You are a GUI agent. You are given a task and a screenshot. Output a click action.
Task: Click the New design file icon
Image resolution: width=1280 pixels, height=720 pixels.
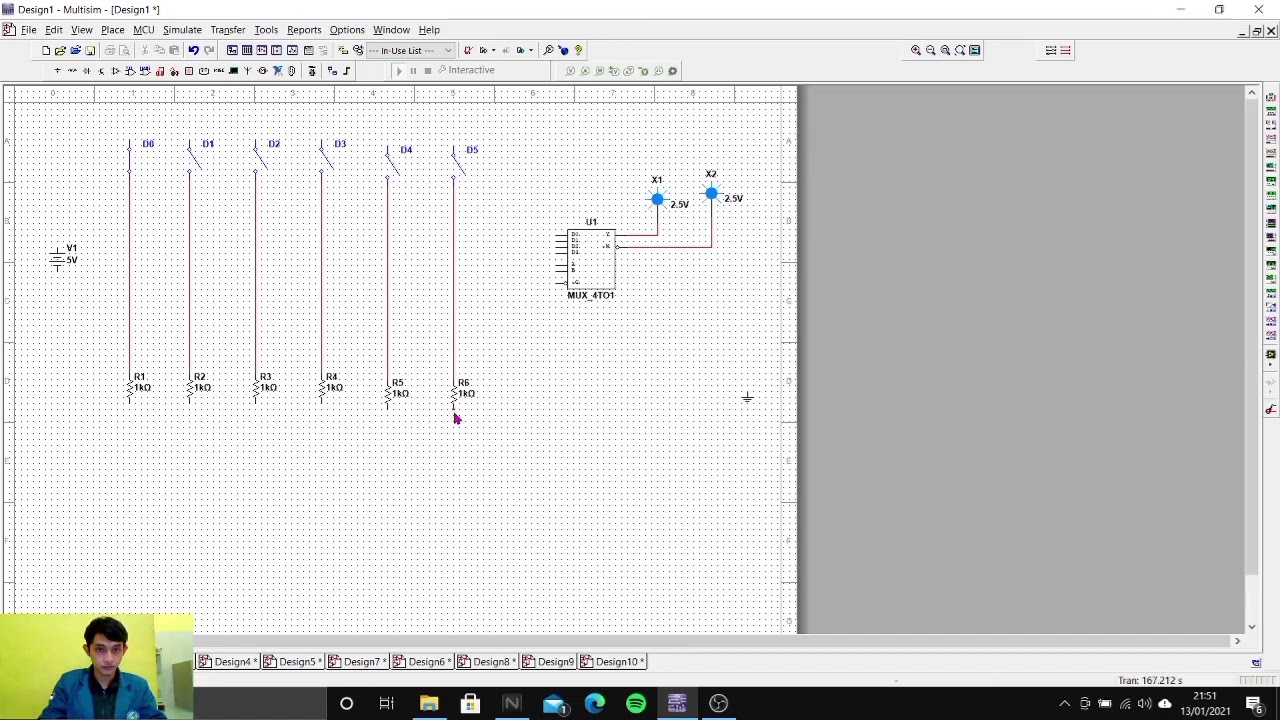click(x=46, y=50)
